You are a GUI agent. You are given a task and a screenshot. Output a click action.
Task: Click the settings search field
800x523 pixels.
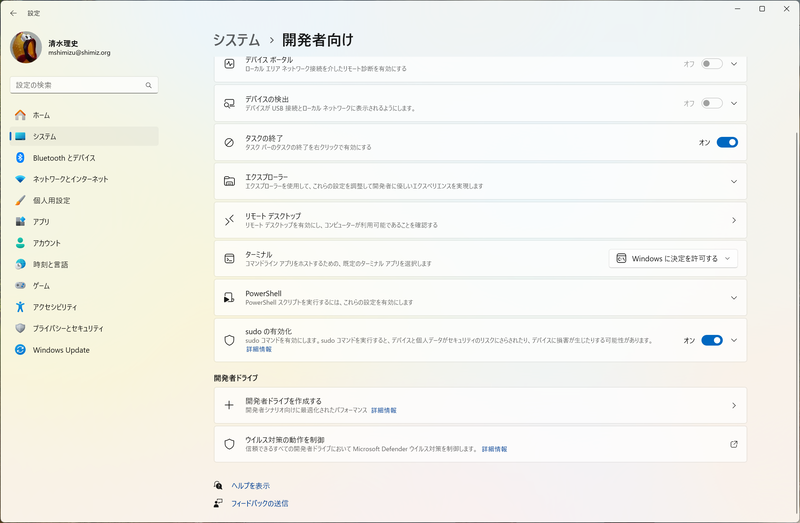click(84, 85)
